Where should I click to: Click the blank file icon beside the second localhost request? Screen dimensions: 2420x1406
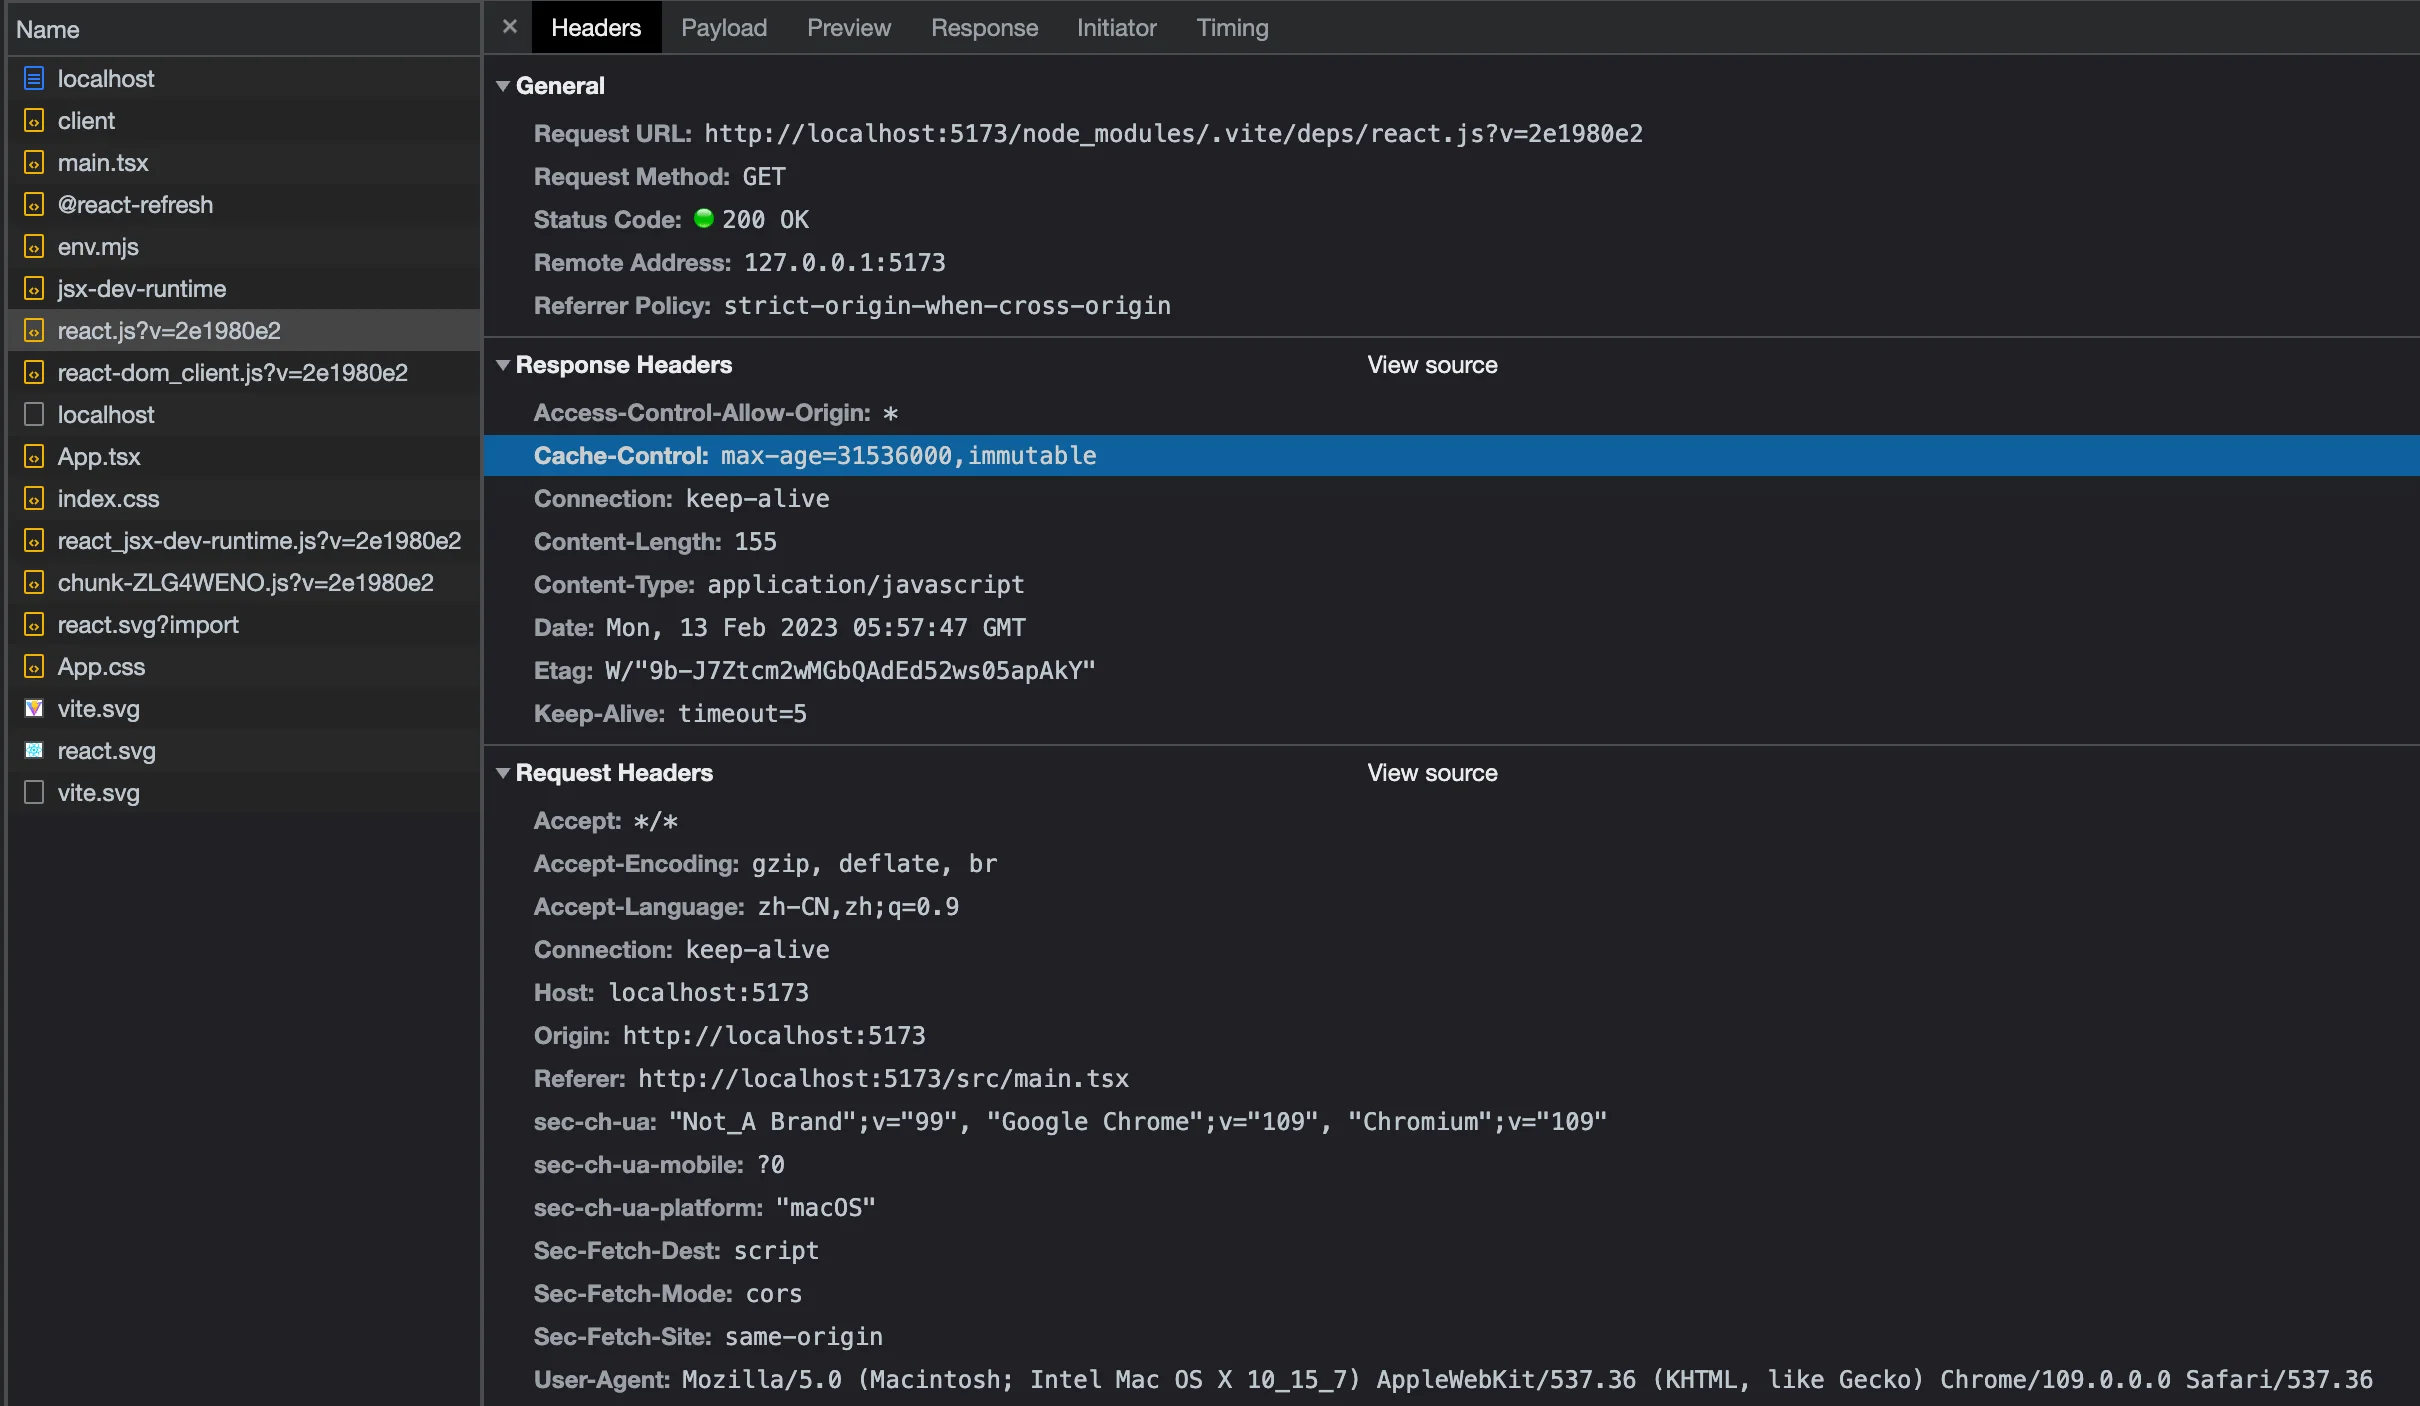point(34,414)
